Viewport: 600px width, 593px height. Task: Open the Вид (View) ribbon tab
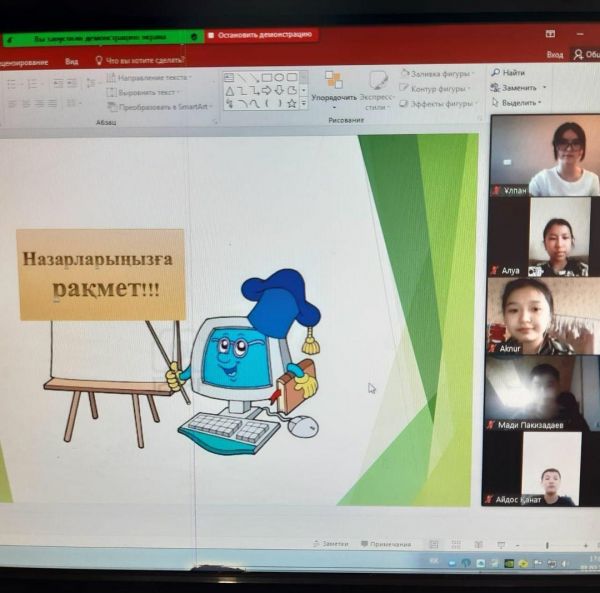[x=71, y=61]
